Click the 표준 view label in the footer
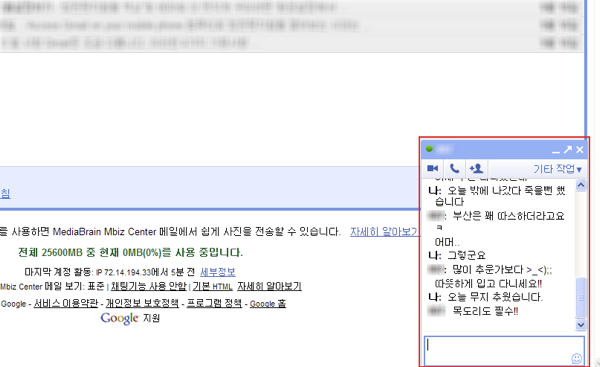 96,286
